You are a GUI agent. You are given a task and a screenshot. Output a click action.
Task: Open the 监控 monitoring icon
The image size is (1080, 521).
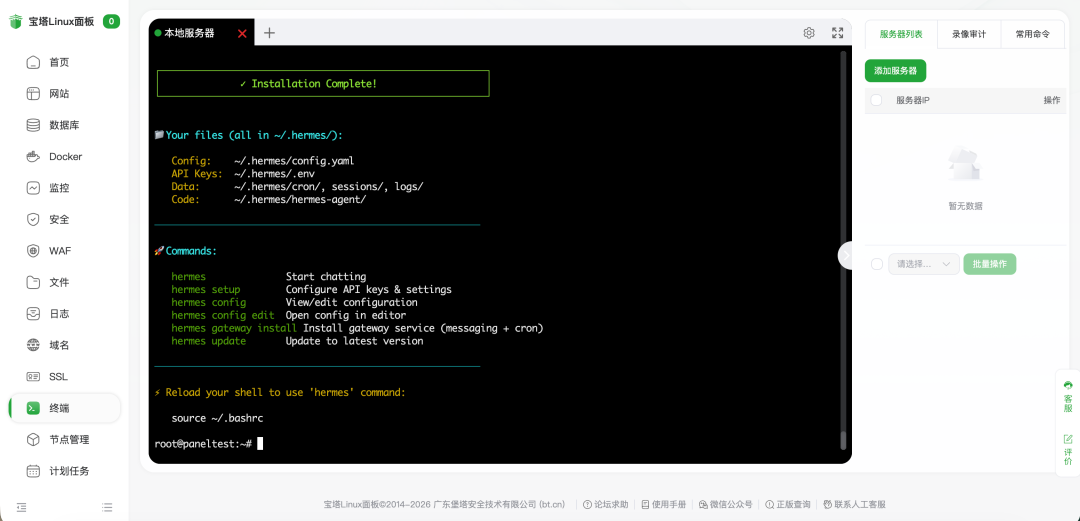pyautogui.click(x=33, y=188)
